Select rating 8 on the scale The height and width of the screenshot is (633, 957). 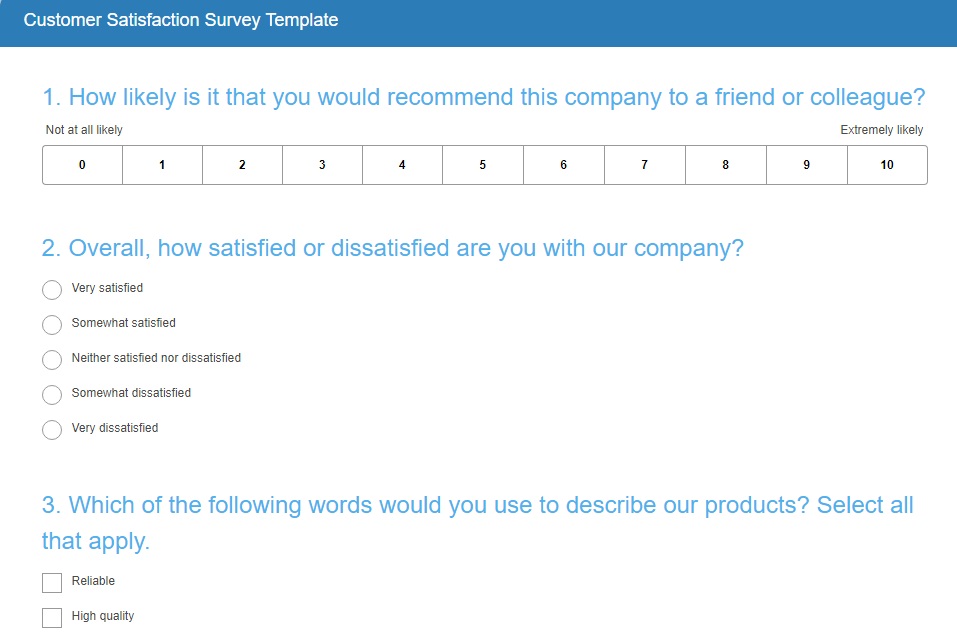(x=726, y=165)
